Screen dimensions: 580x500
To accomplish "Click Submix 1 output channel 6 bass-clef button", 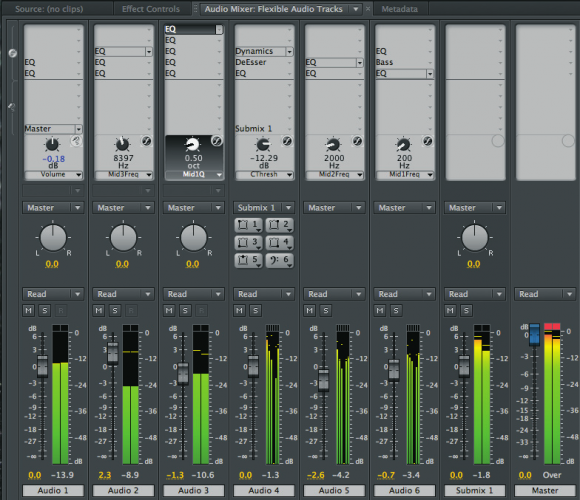I will coord(279,260).
